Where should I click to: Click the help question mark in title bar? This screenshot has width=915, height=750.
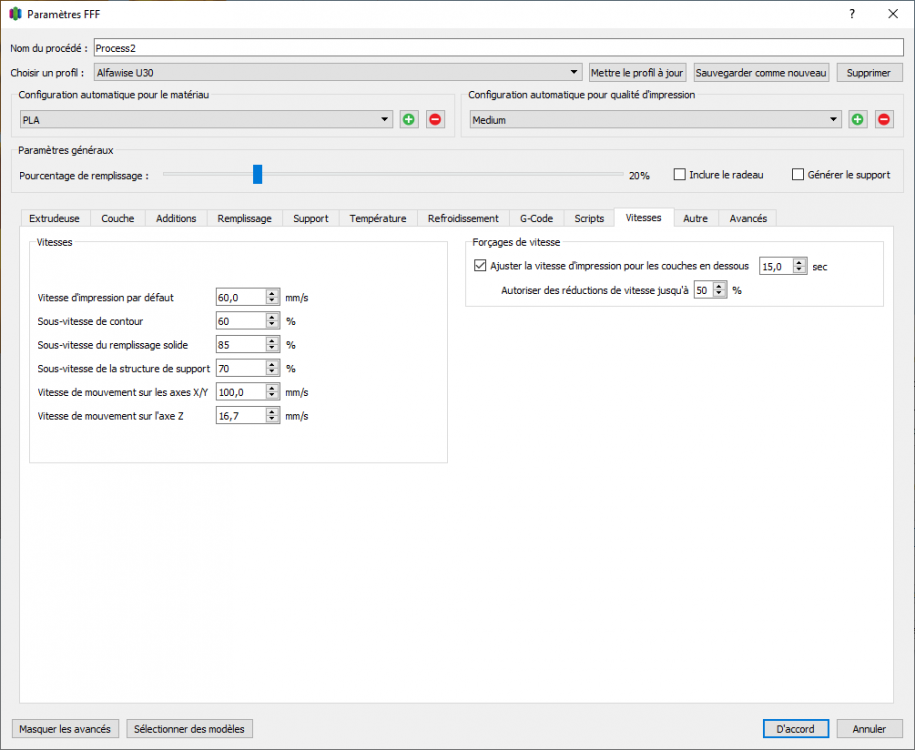pos(852,14)
